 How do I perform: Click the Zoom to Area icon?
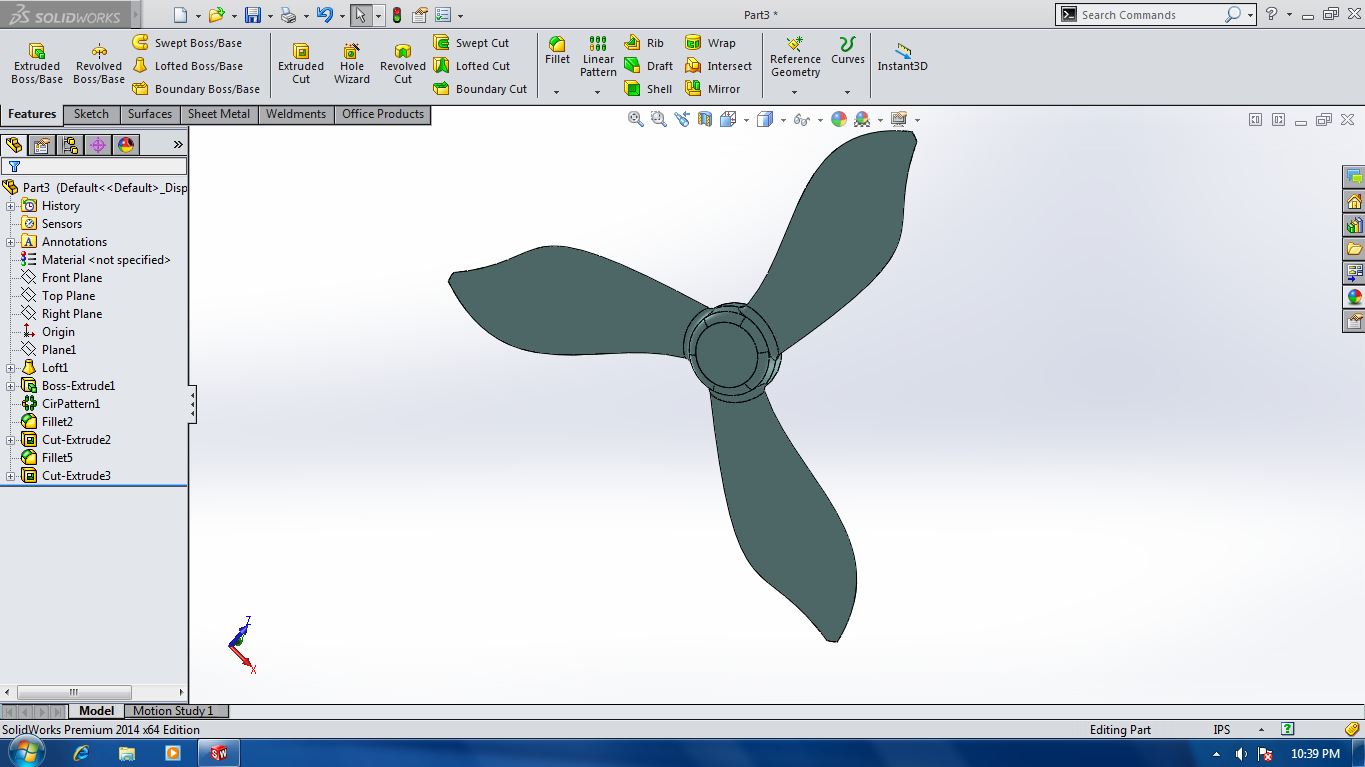tap(658, 119)
